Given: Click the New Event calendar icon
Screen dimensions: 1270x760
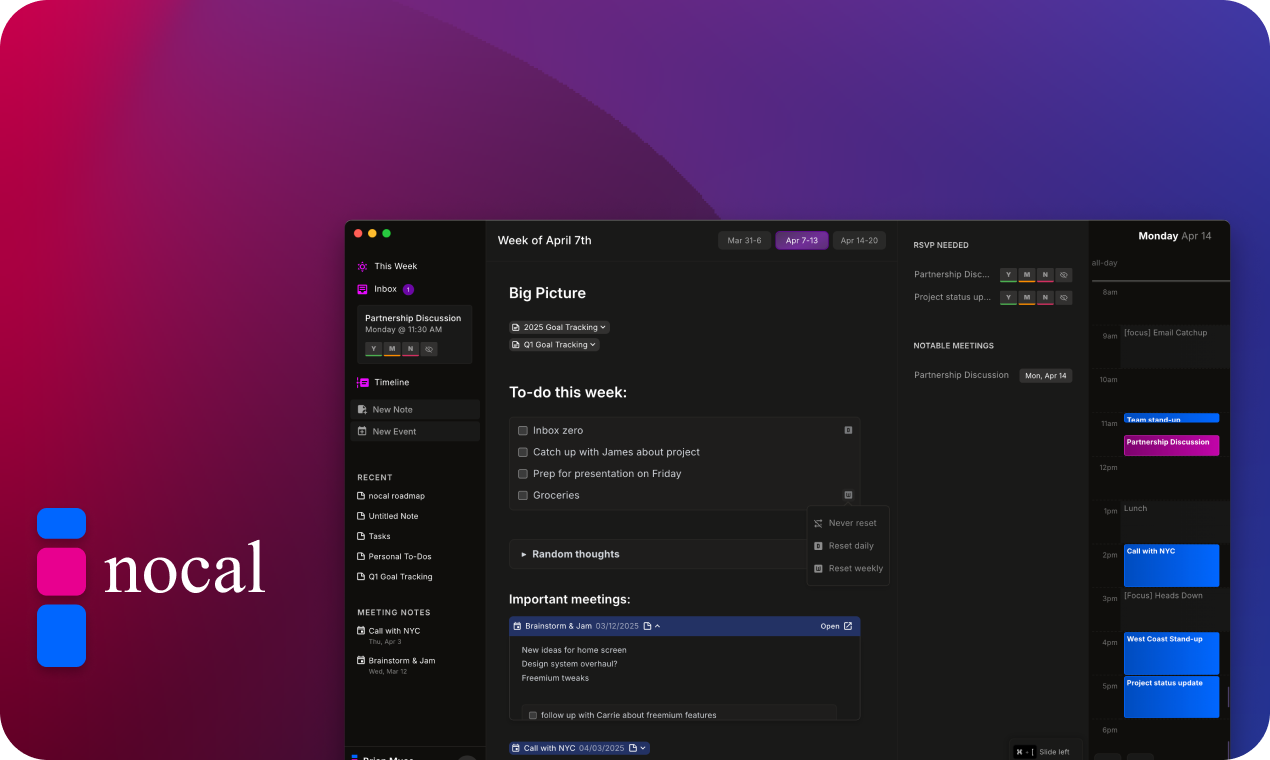Looking at the screenshot, I should pos(362,432).
